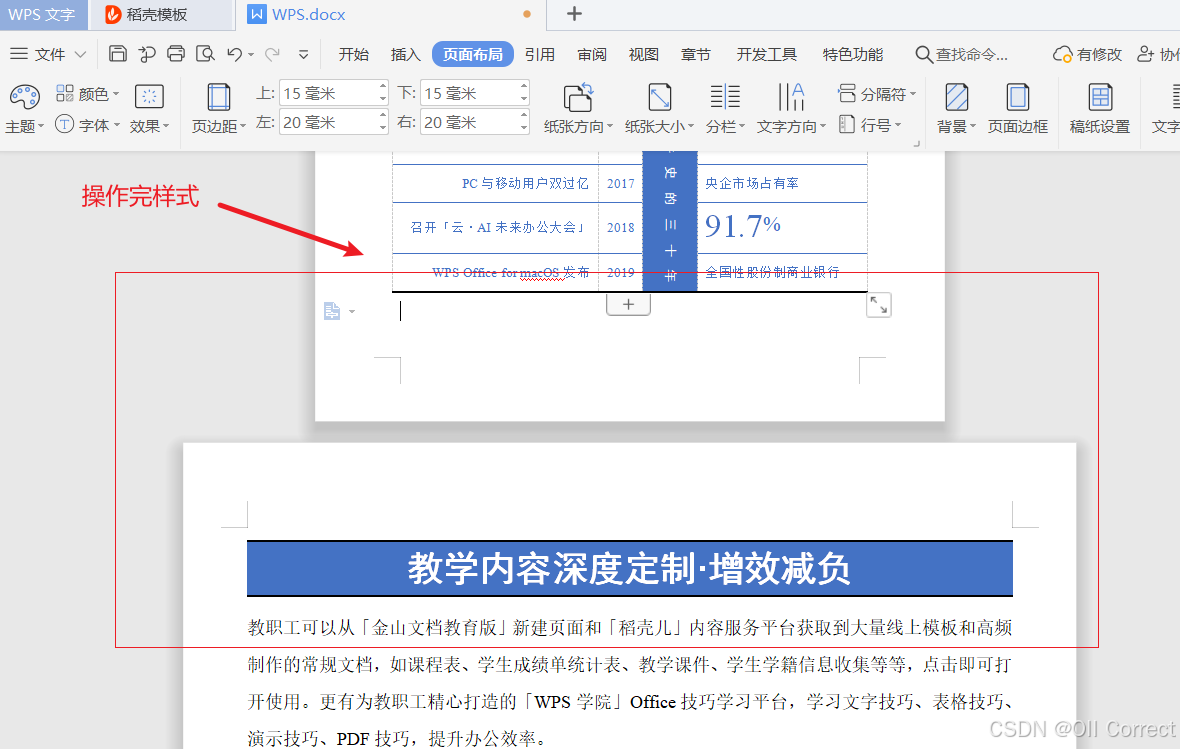Select the 页面布局 tab

click(473, 54)
